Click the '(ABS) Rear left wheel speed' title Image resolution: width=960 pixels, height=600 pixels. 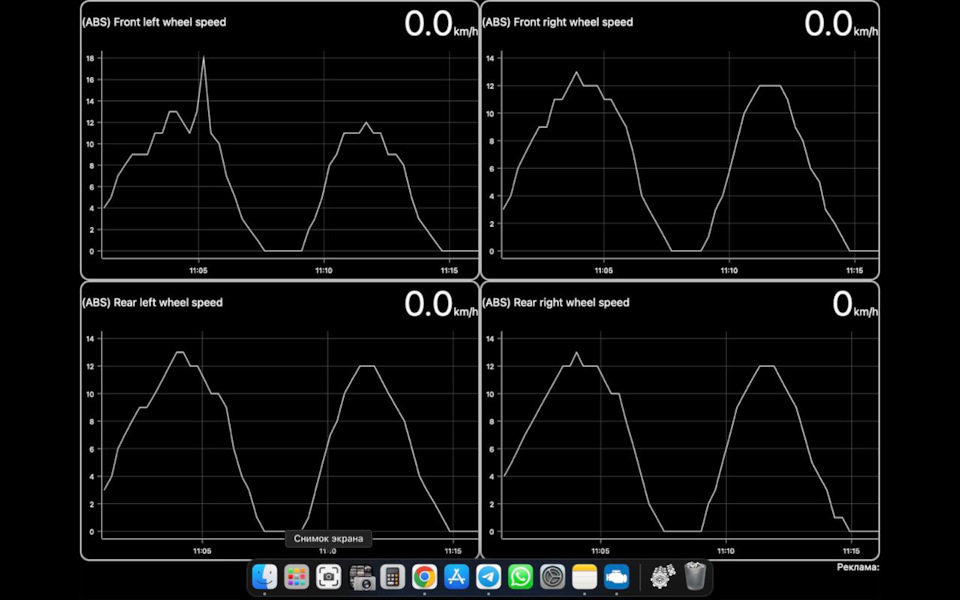click(x=152, y=302)
